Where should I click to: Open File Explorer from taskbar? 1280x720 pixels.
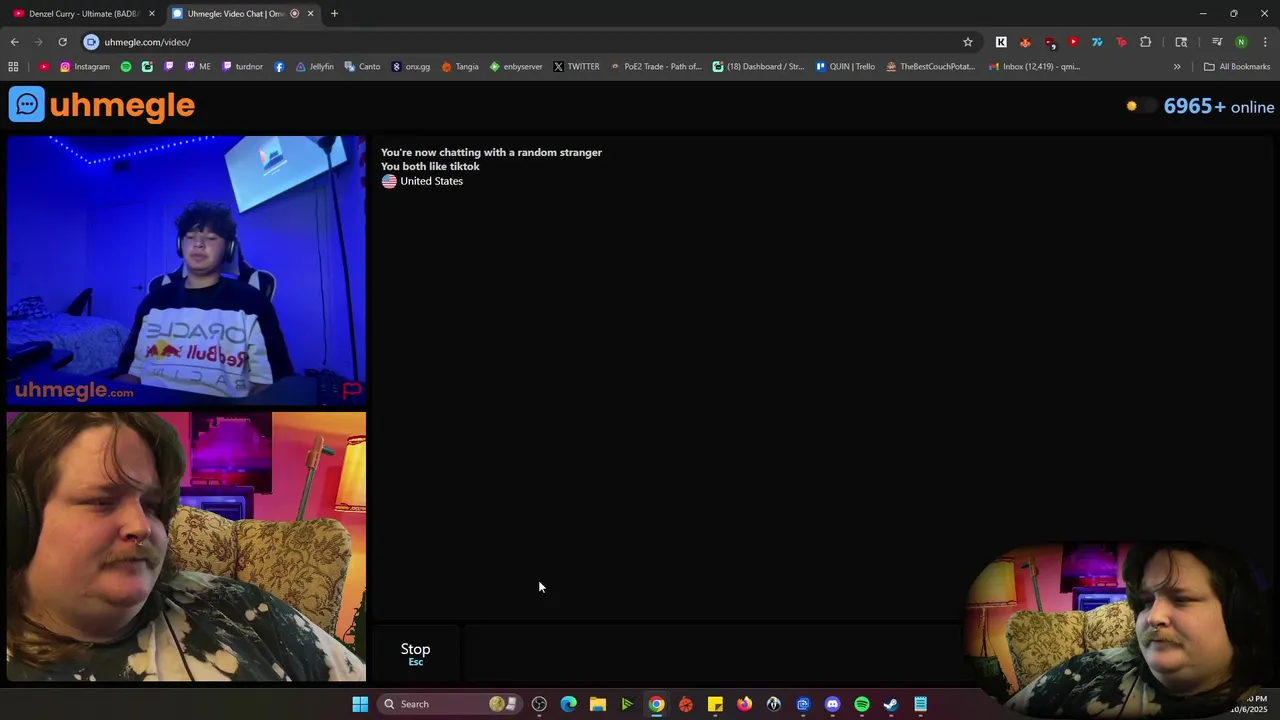pyautogui.click(x=598, y=704)
